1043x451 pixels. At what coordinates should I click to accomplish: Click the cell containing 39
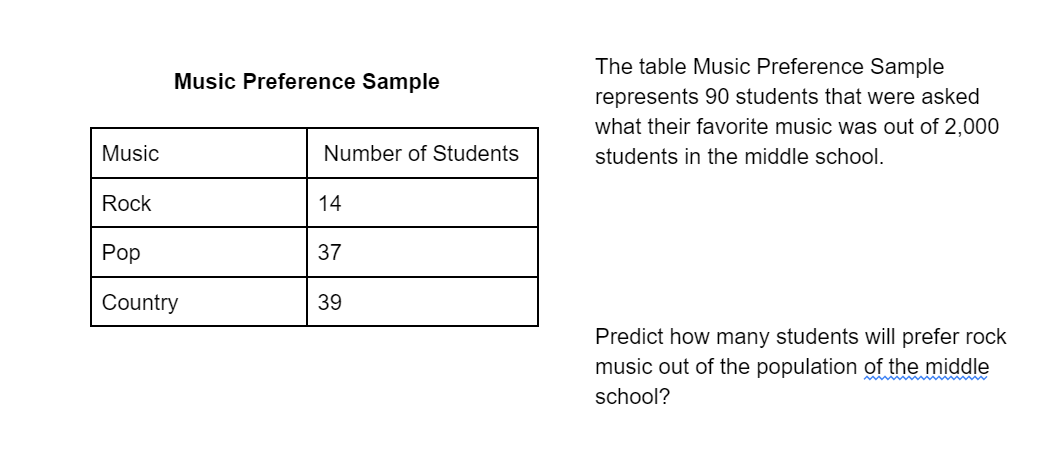(x=422, y=302)
